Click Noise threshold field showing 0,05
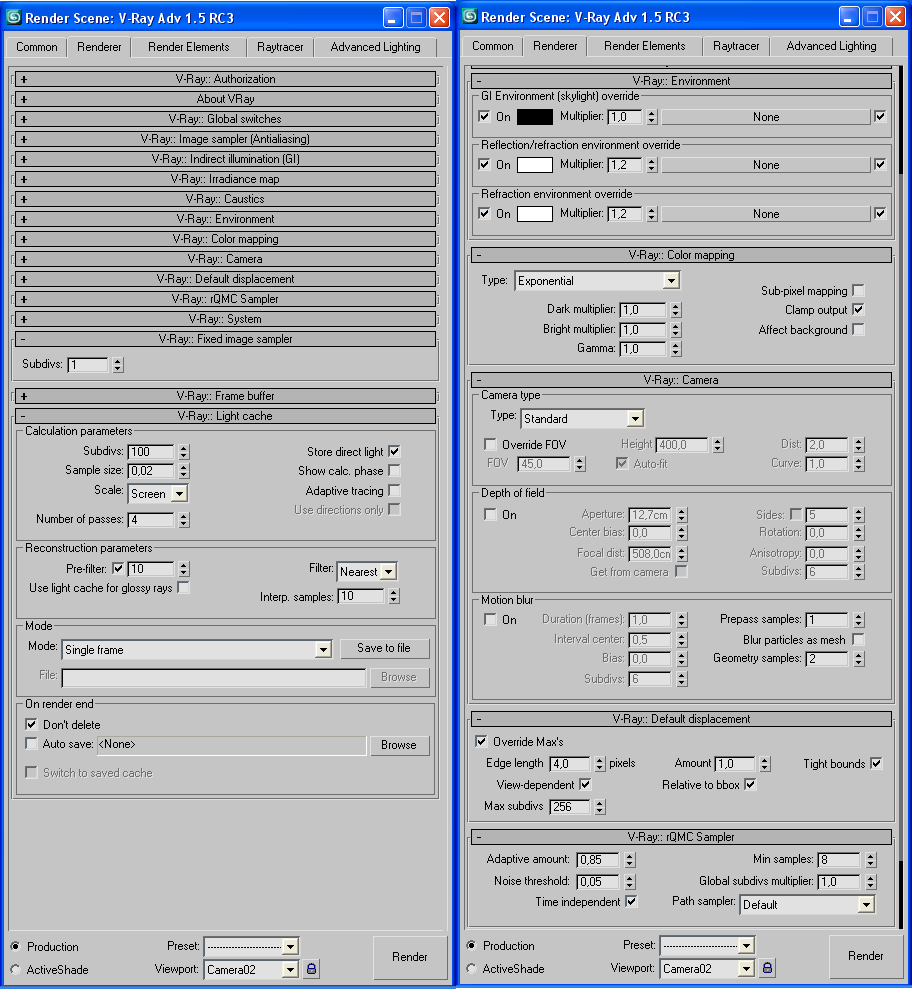Viewport: 912px width, 994px height. 598,882
